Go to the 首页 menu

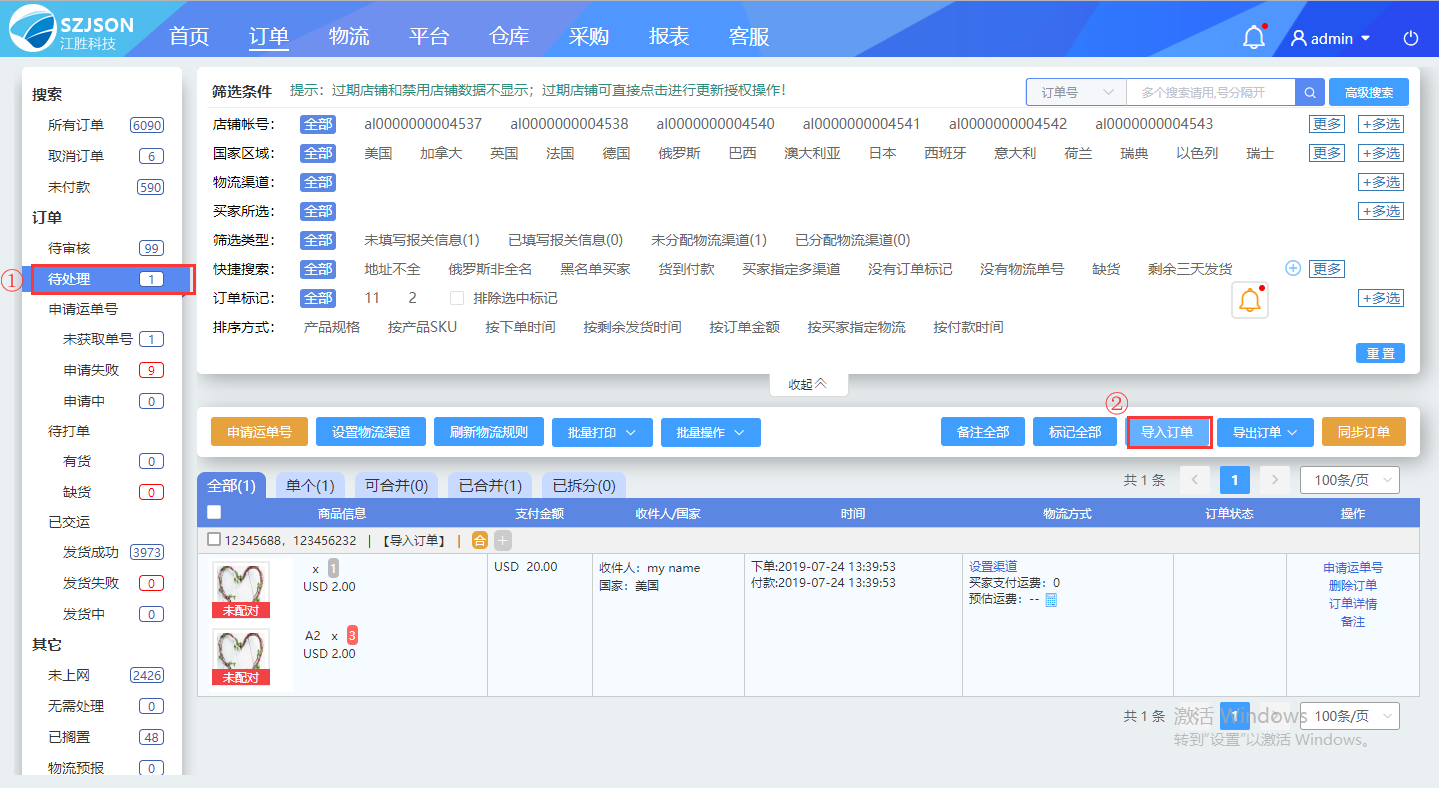click(x=189, y=36)
